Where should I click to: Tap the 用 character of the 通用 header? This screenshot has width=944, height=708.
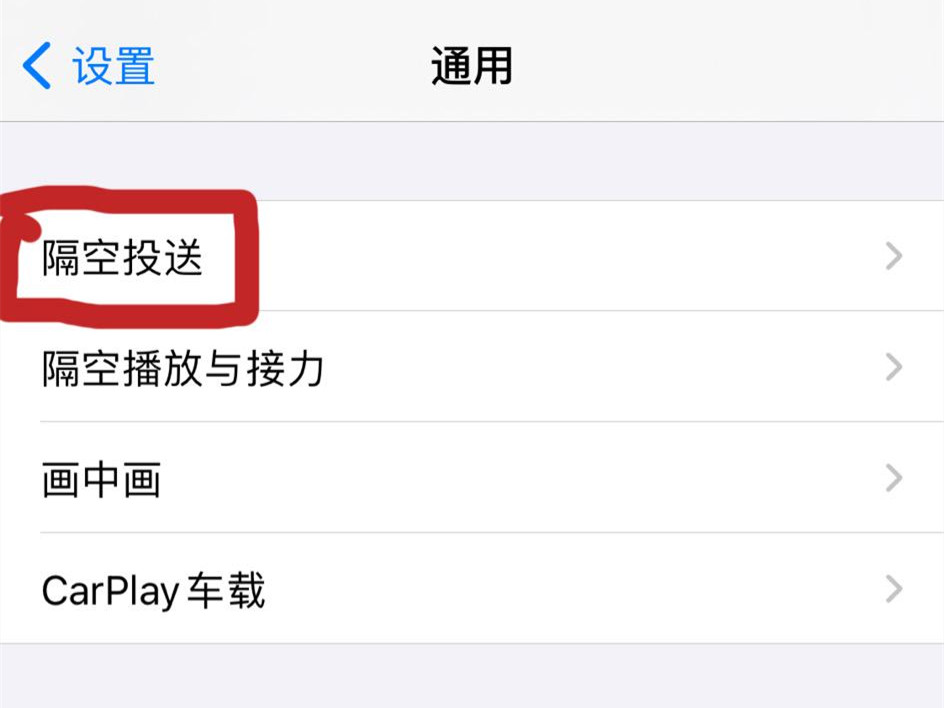492,66
